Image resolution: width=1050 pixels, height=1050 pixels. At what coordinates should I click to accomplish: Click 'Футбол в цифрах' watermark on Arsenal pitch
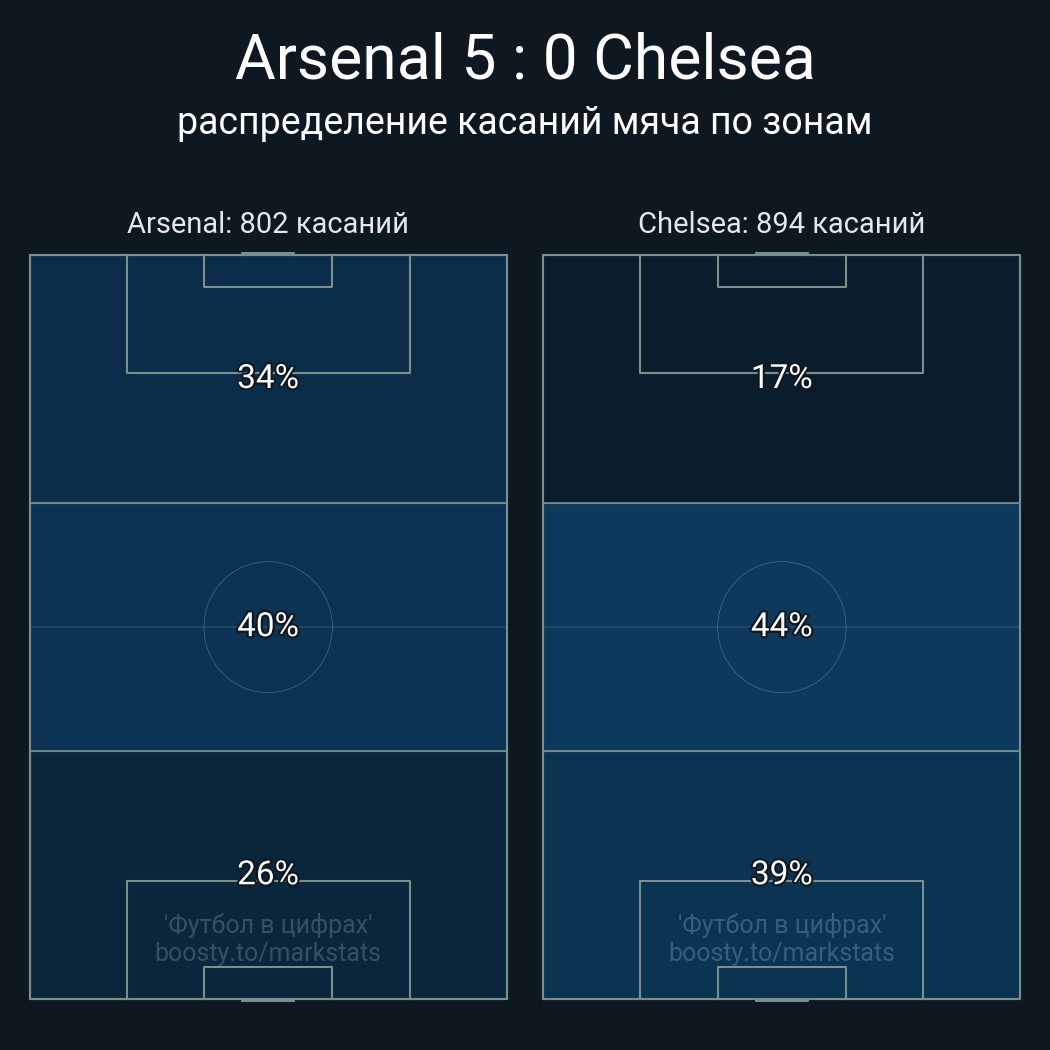click(268, 924)
